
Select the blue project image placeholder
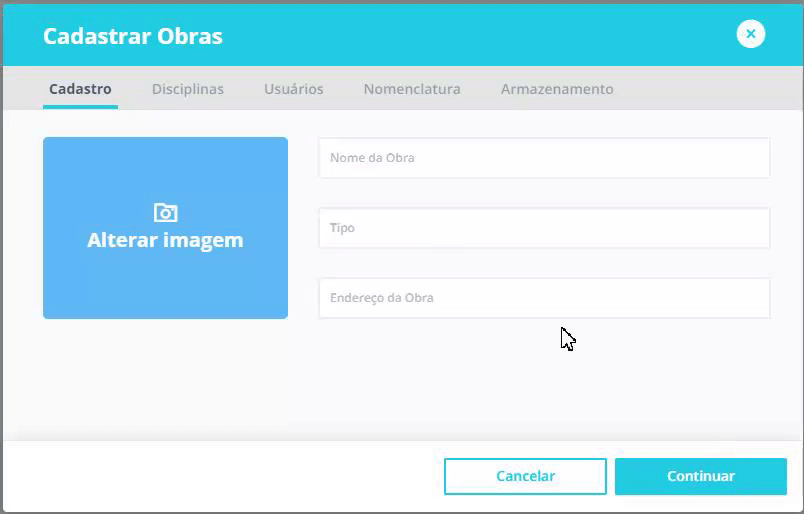[x=165, y=280]
